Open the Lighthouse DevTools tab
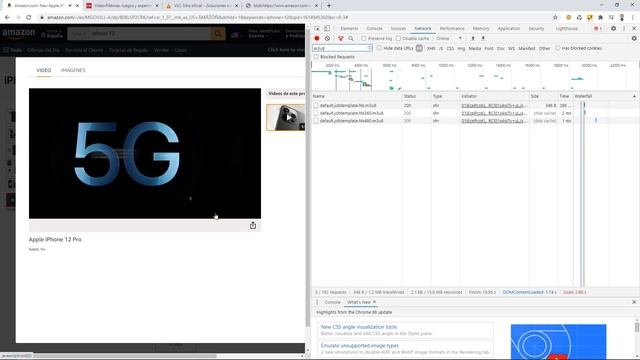 click(x=567, y=29)
